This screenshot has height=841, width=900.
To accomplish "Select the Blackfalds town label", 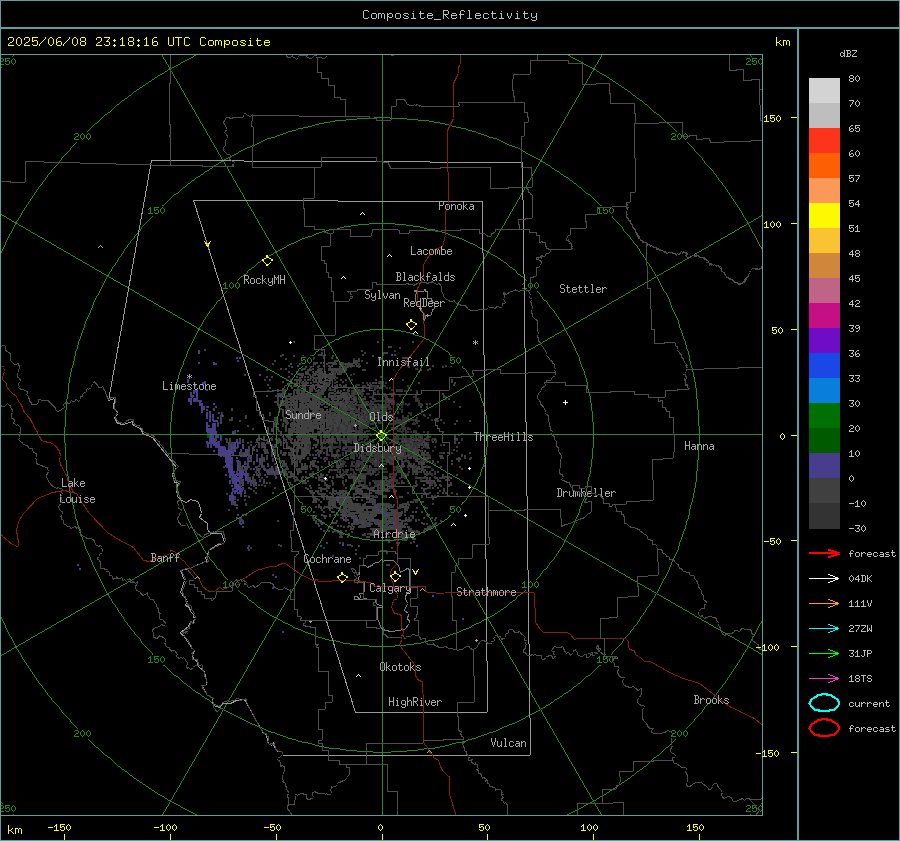I will pyautogui.click(x=425, y=277).
